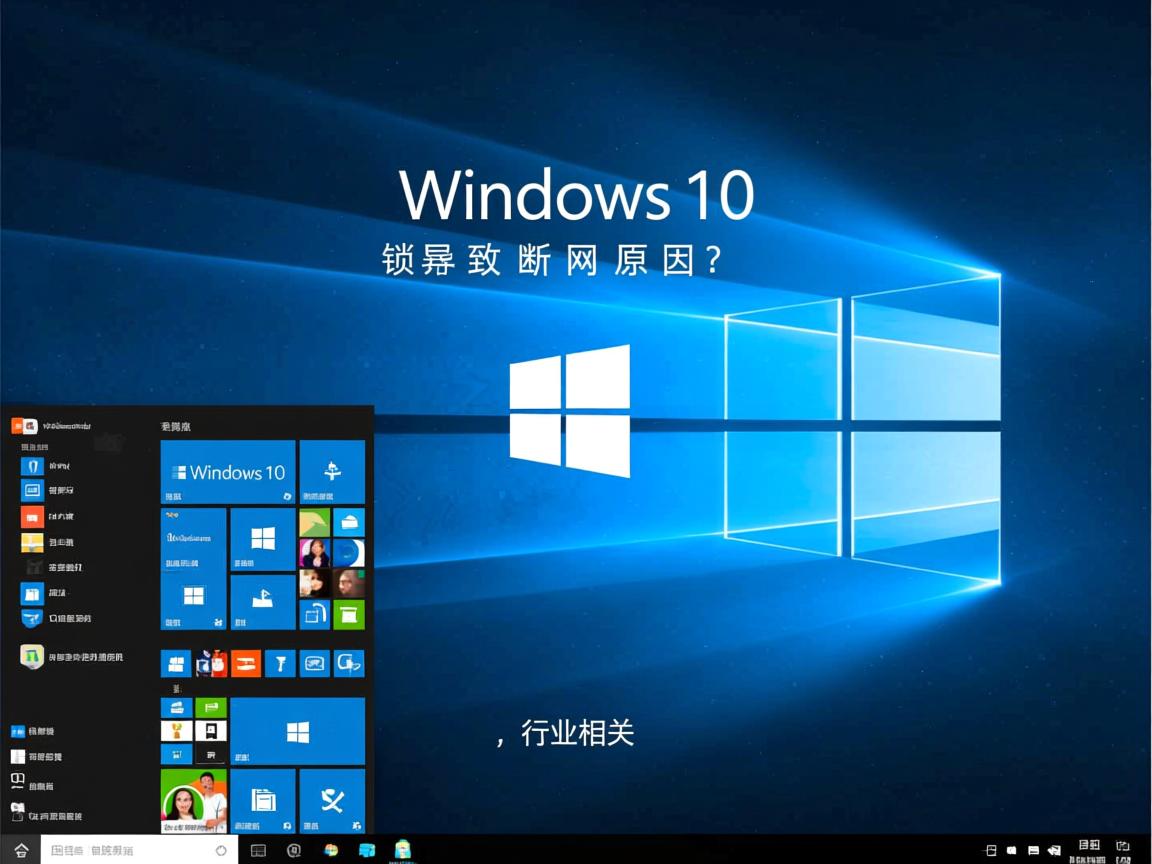Click the bottom power option in the Start menu sidebar
Image resolution: width=1152 pixels, height=864 pixels.
[x=18, y=815]
